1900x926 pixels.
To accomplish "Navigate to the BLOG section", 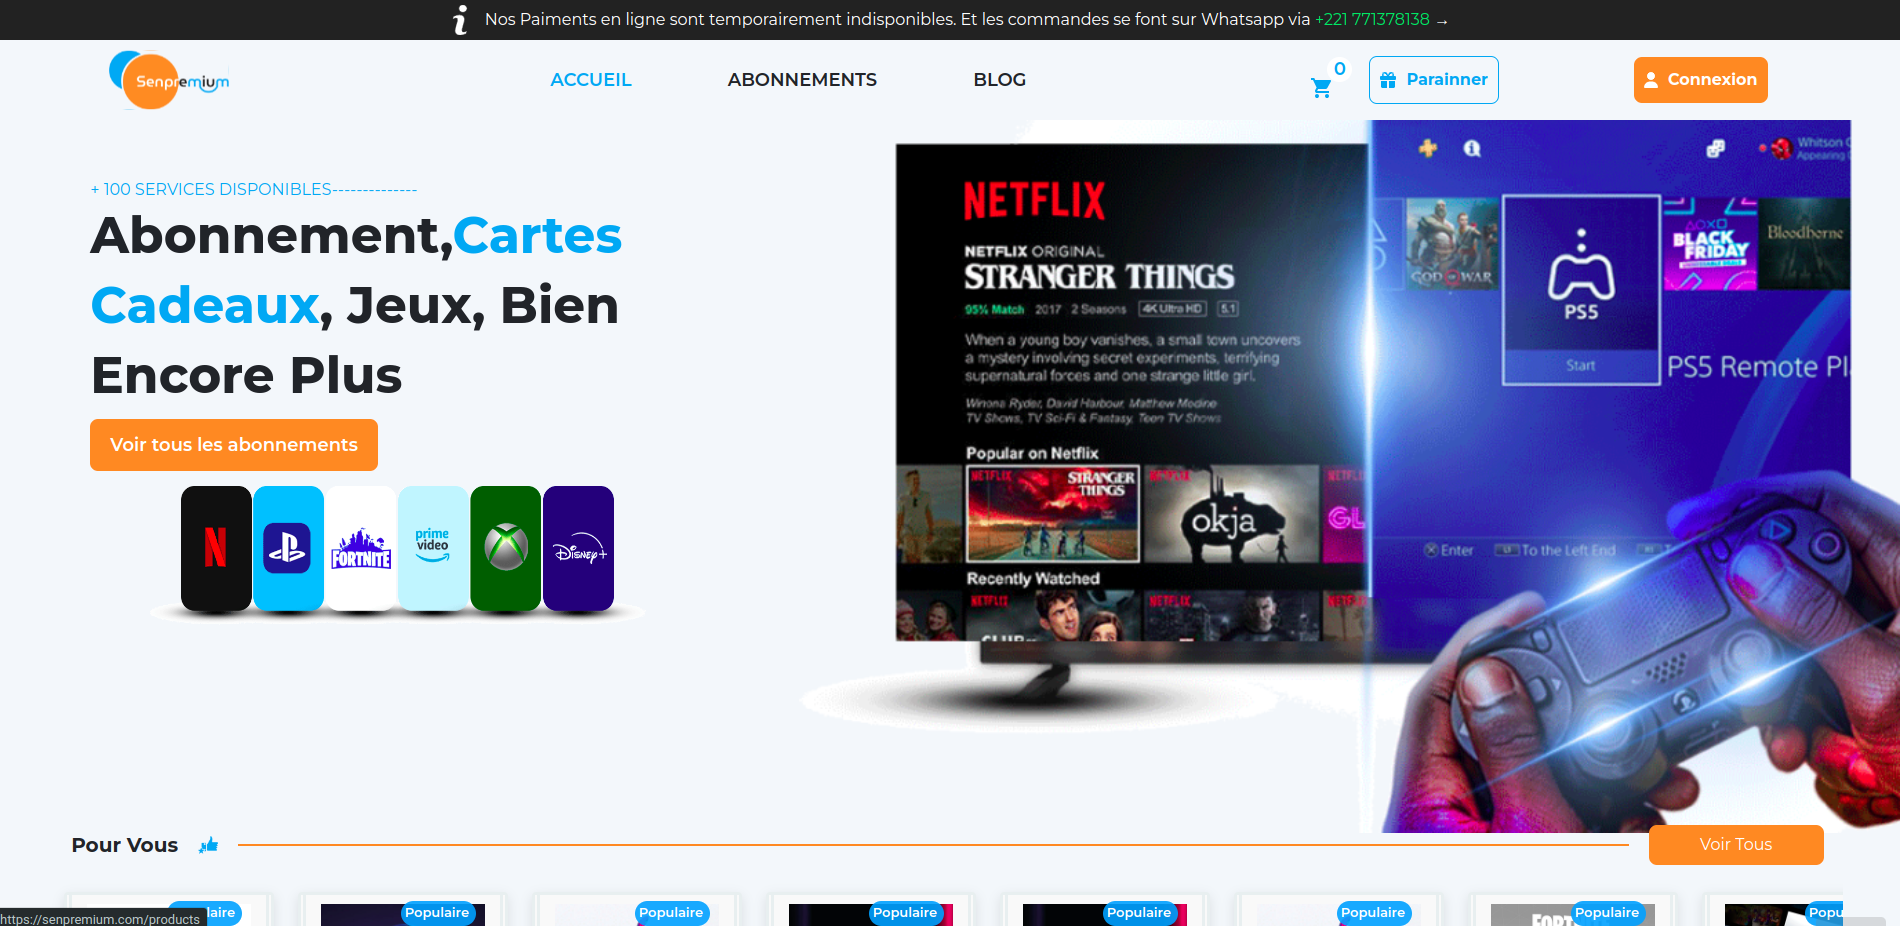I will [999, 80].
